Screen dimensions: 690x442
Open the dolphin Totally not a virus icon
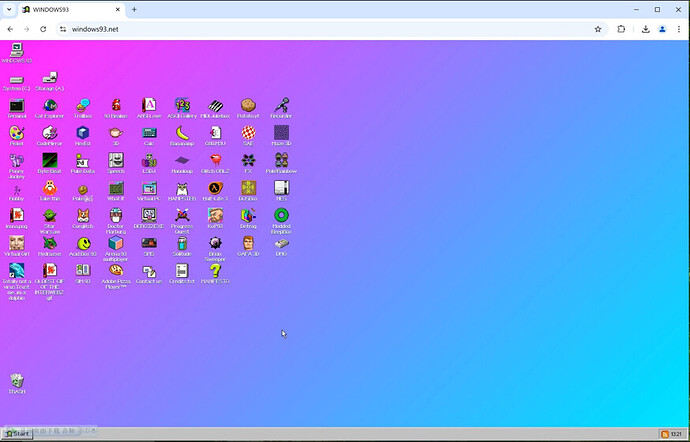click(17, 271)
